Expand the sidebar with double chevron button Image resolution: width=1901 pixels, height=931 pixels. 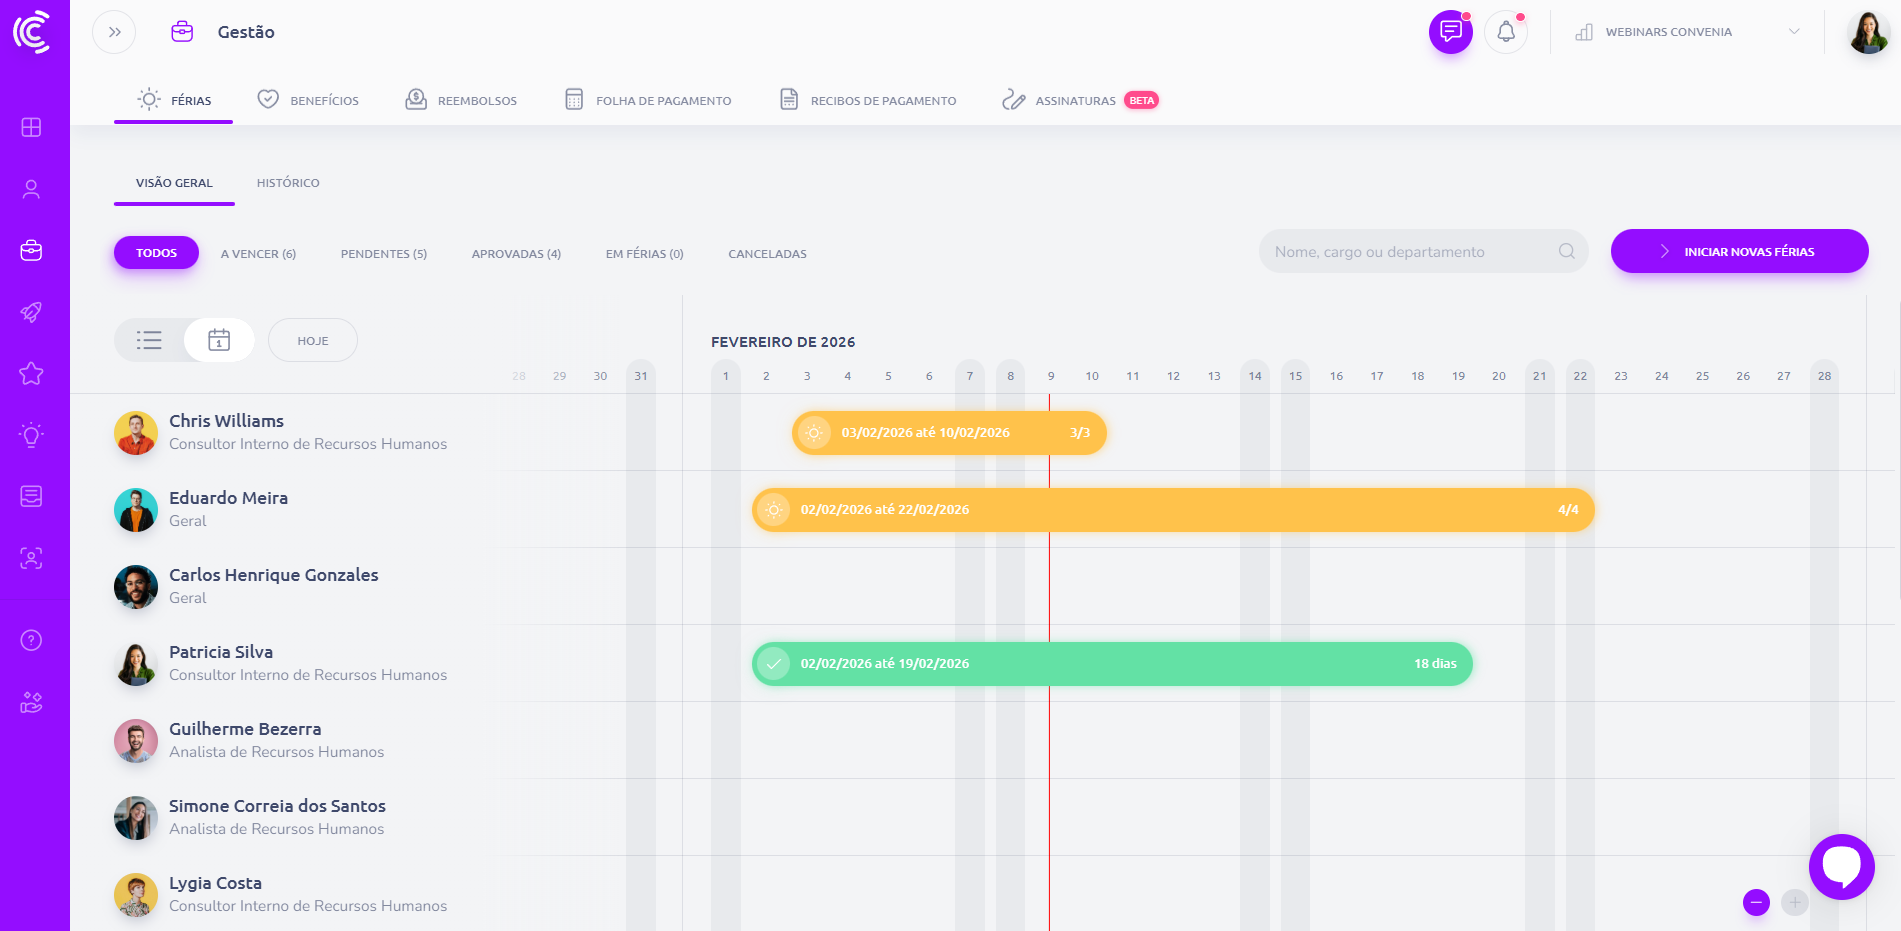(x=114, y=32)
